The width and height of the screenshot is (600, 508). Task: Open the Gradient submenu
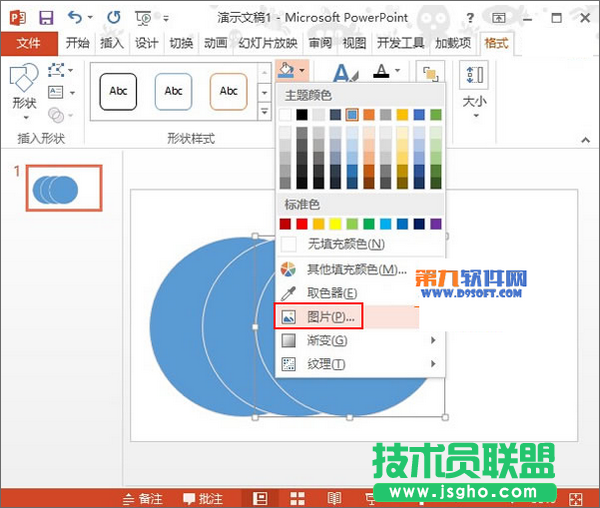[360, 340]
